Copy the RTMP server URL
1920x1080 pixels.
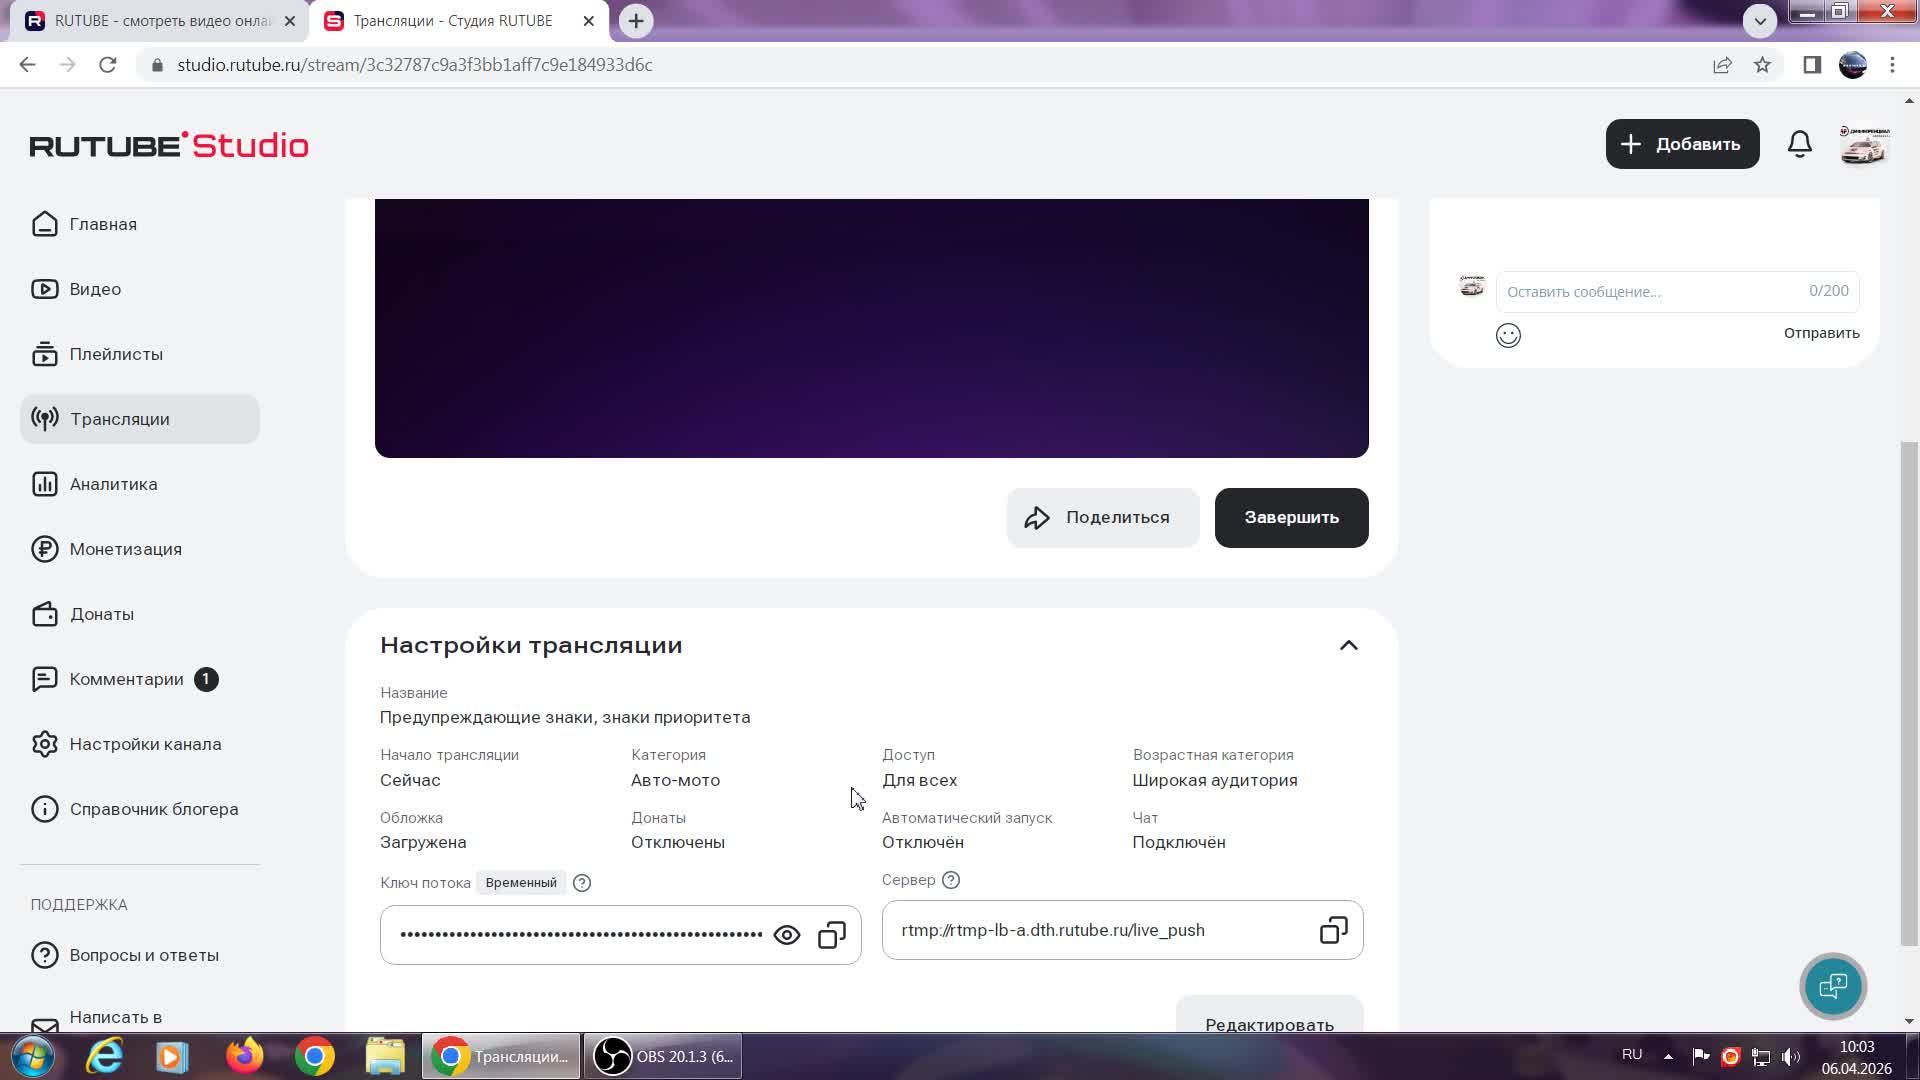1333,930
